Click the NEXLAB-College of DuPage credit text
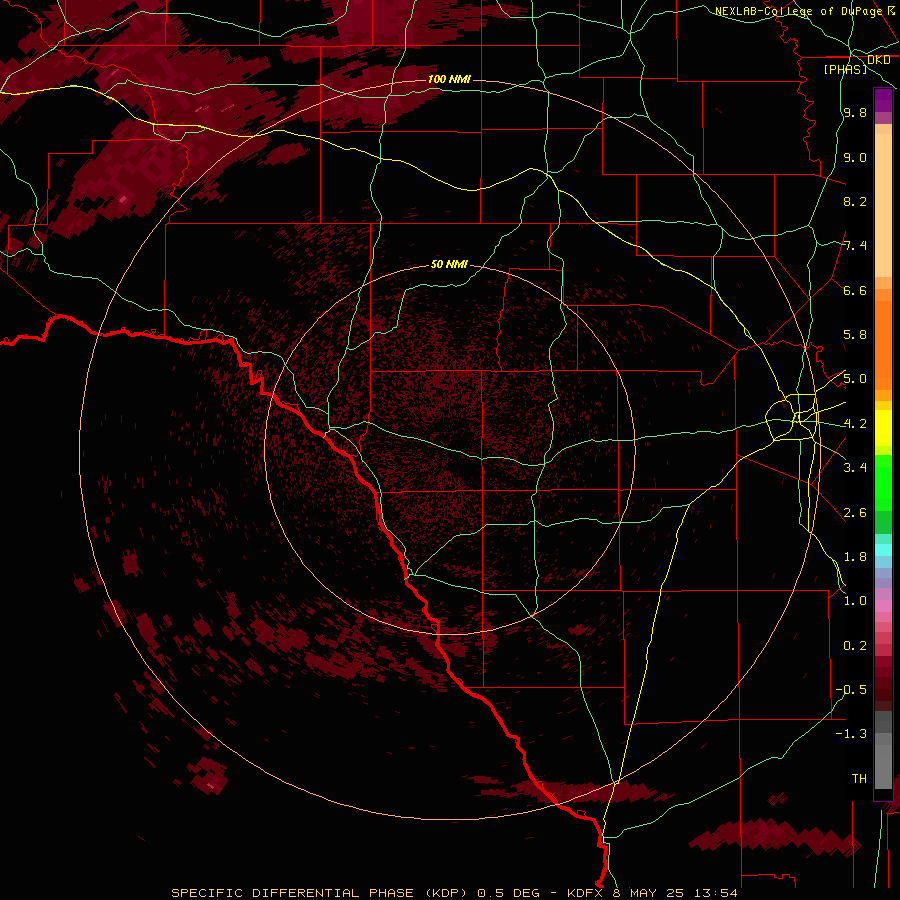This screenshot has width=900, height=900. point(798,11)
